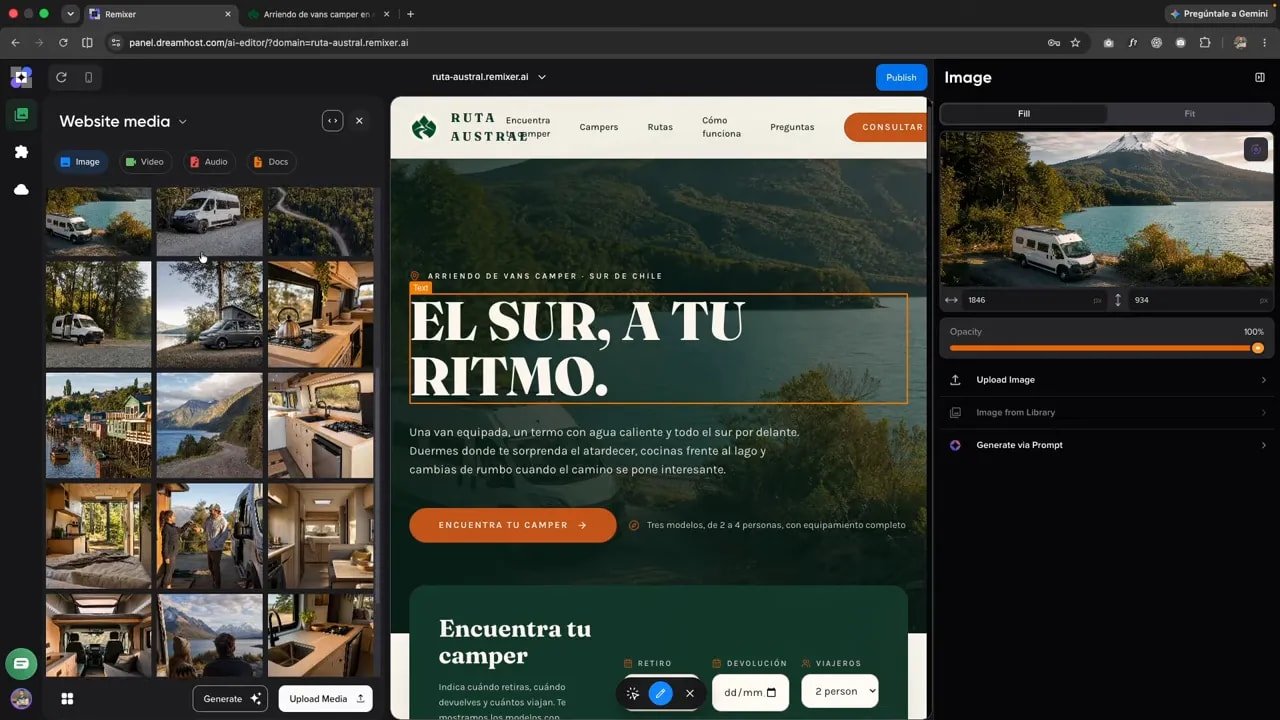Switch to mobile preview icon
This screenshot has height=720, width=1280.
88,77
